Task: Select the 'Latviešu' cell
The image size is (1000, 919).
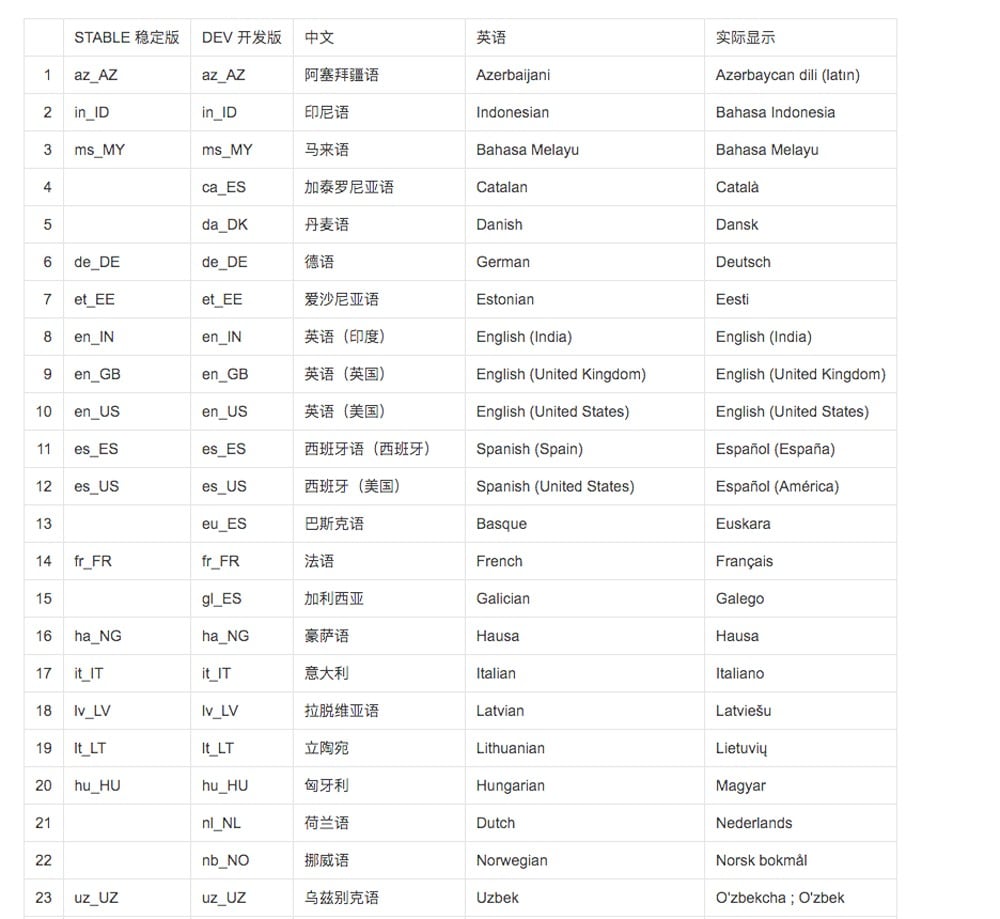Action: pyautogui.click(x=800, y=711)
